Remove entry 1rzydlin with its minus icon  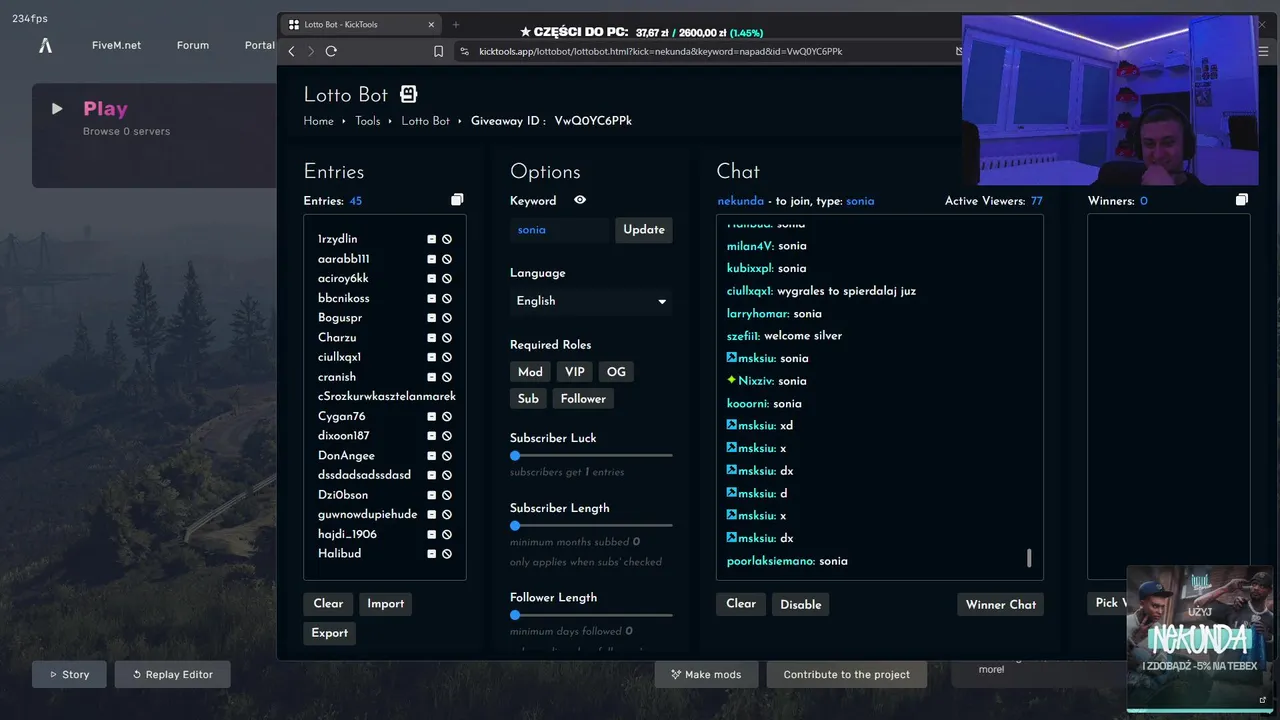point(432,239)
